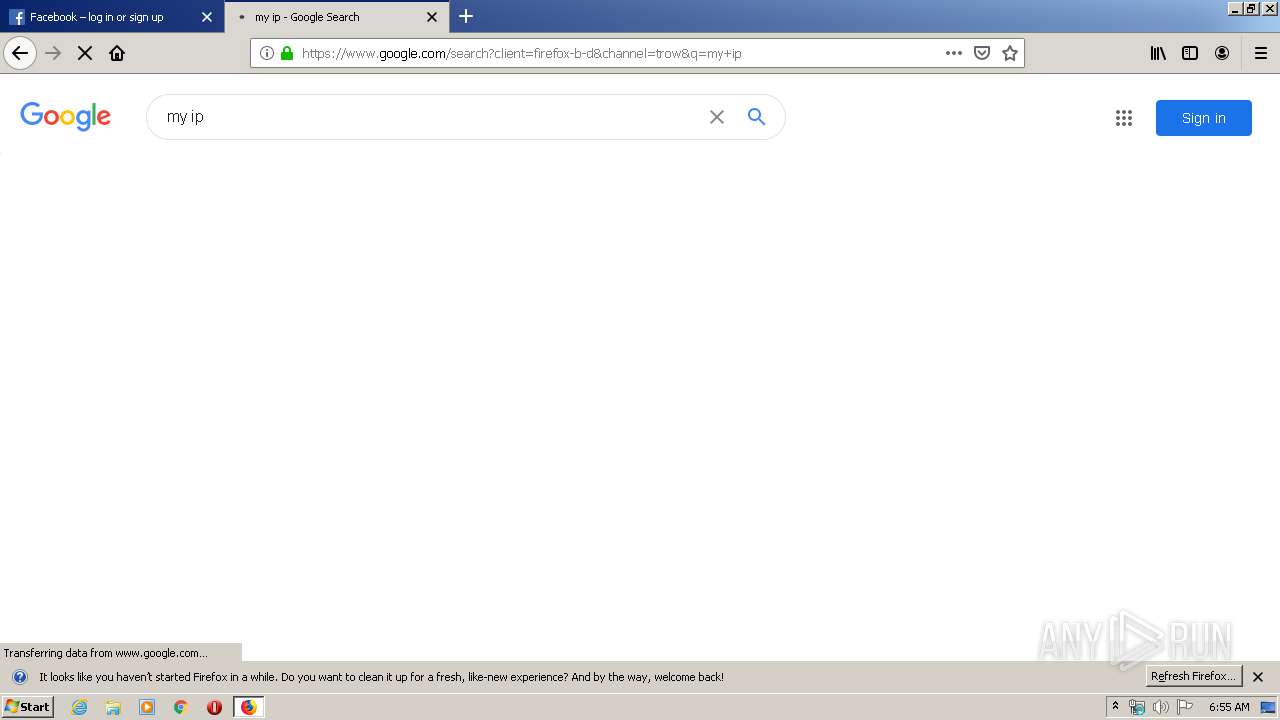Viewport: 1280px width, 720px height.
Task: Click the 6:55 AM clock
Action: coord(1229,707)
